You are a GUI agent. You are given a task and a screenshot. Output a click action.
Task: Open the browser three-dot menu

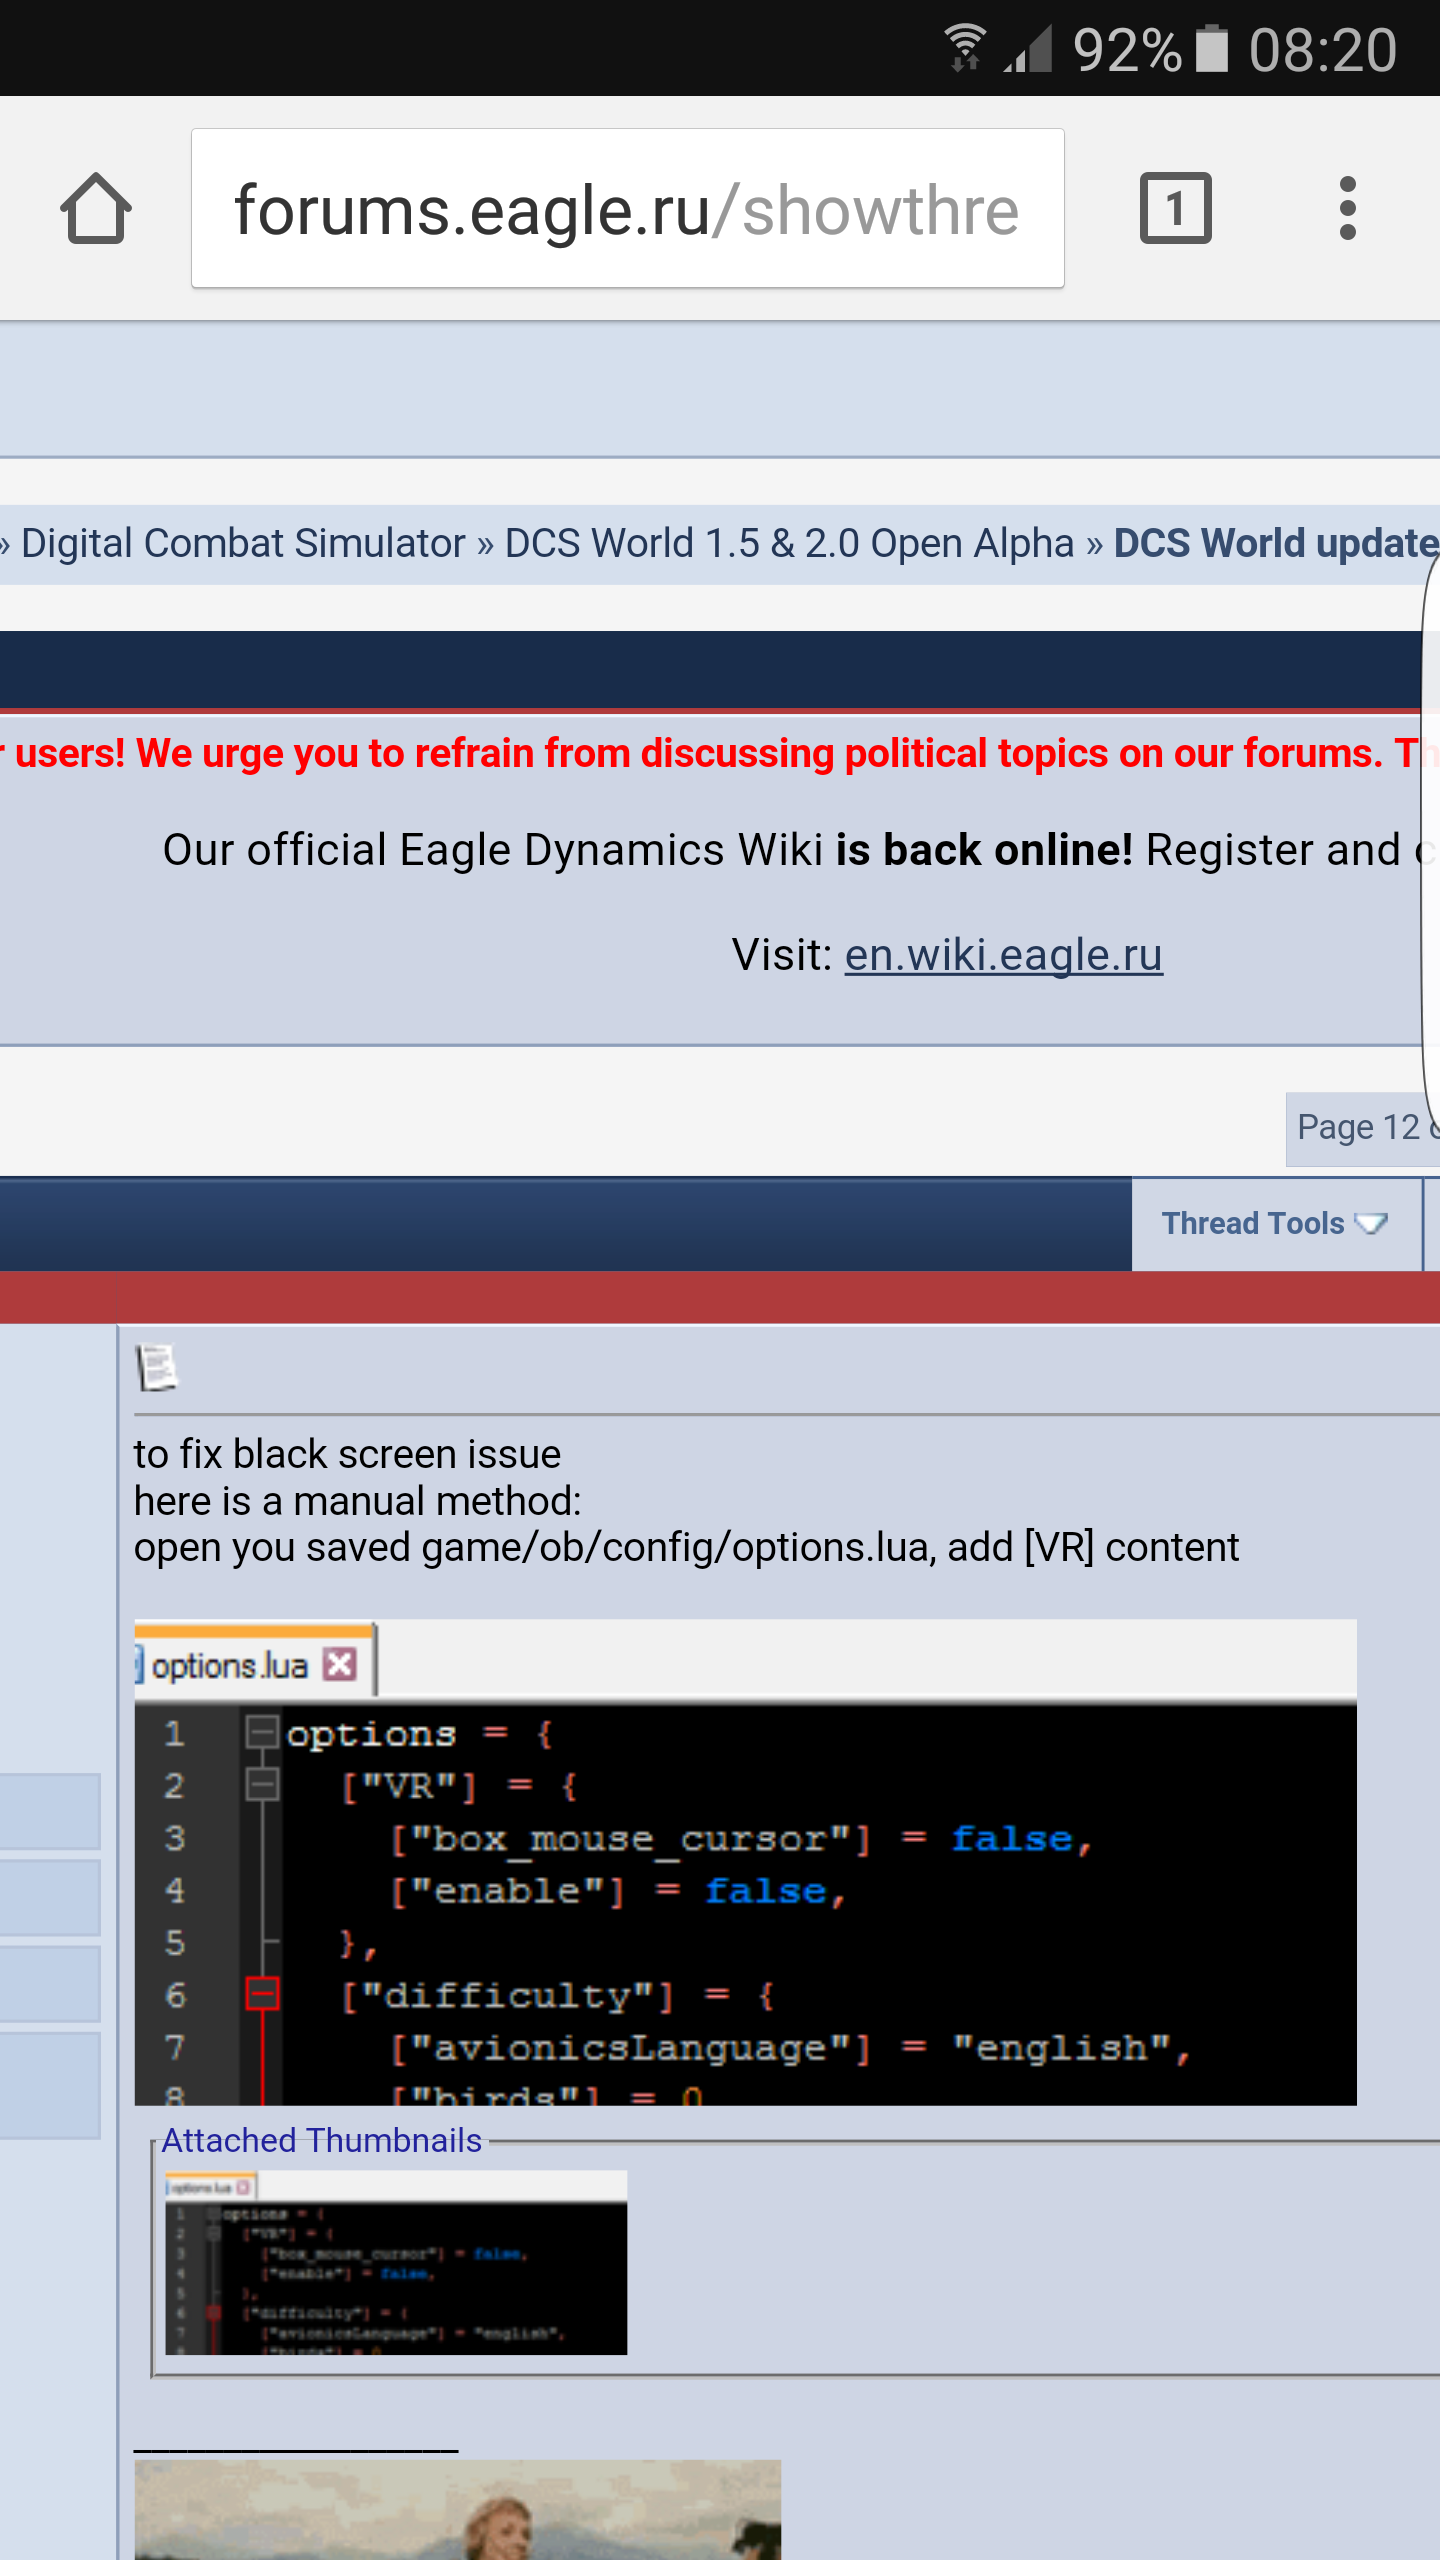pyautogui.click(x=1347, y=208)
